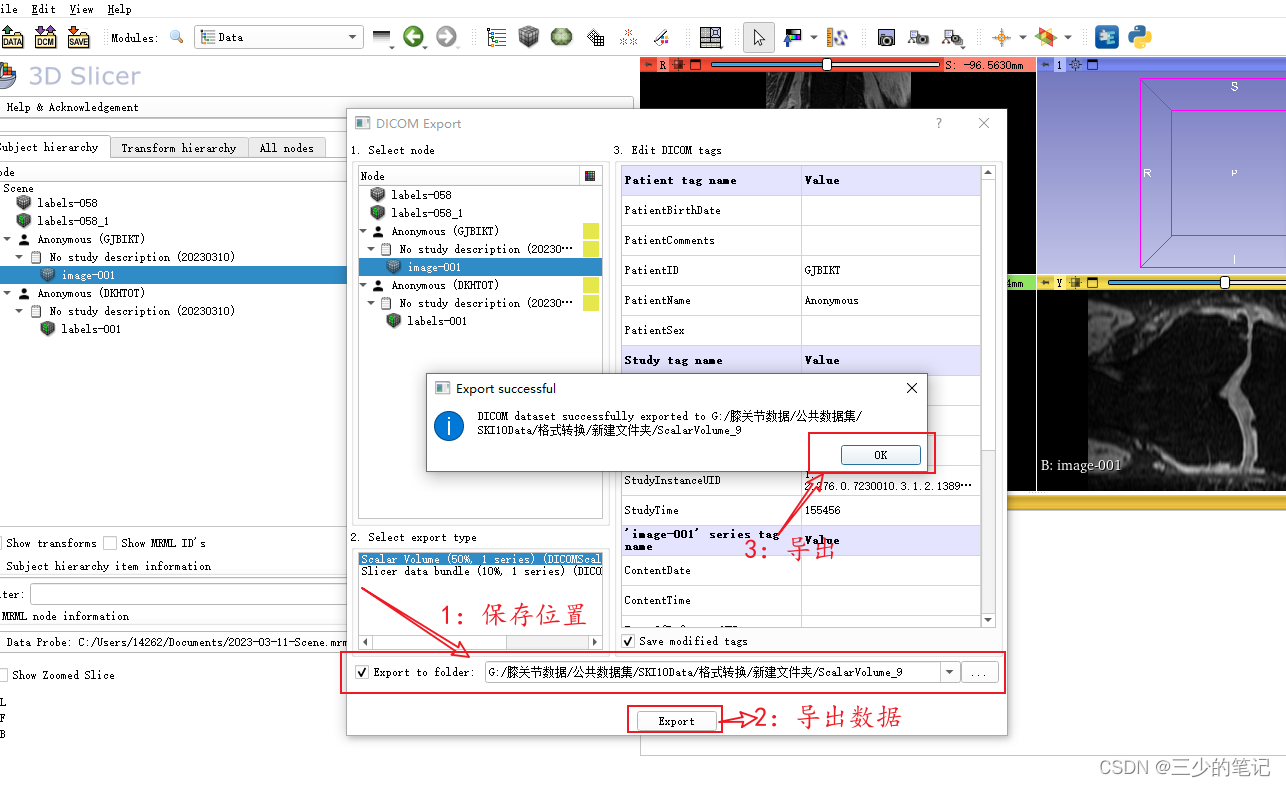This screenshot has height=787, width=1286.
Task: Collapse Anonymous (GJBIKT) in export node list
Action: [365, 231]
